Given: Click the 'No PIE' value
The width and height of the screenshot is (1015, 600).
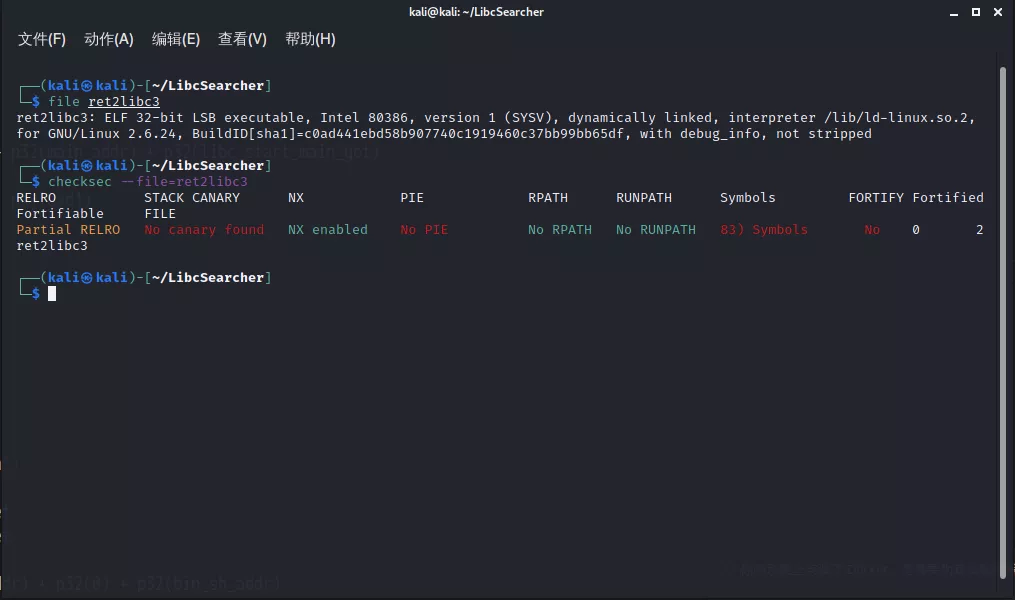Looking at the screenshot, I should 424,230.
